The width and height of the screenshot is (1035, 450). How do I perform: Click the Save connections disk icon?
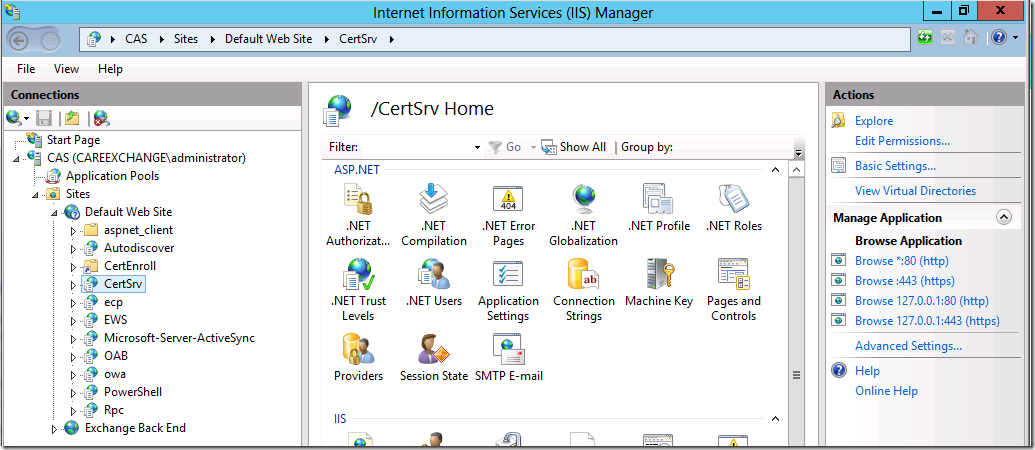click(x=44, y=119)
